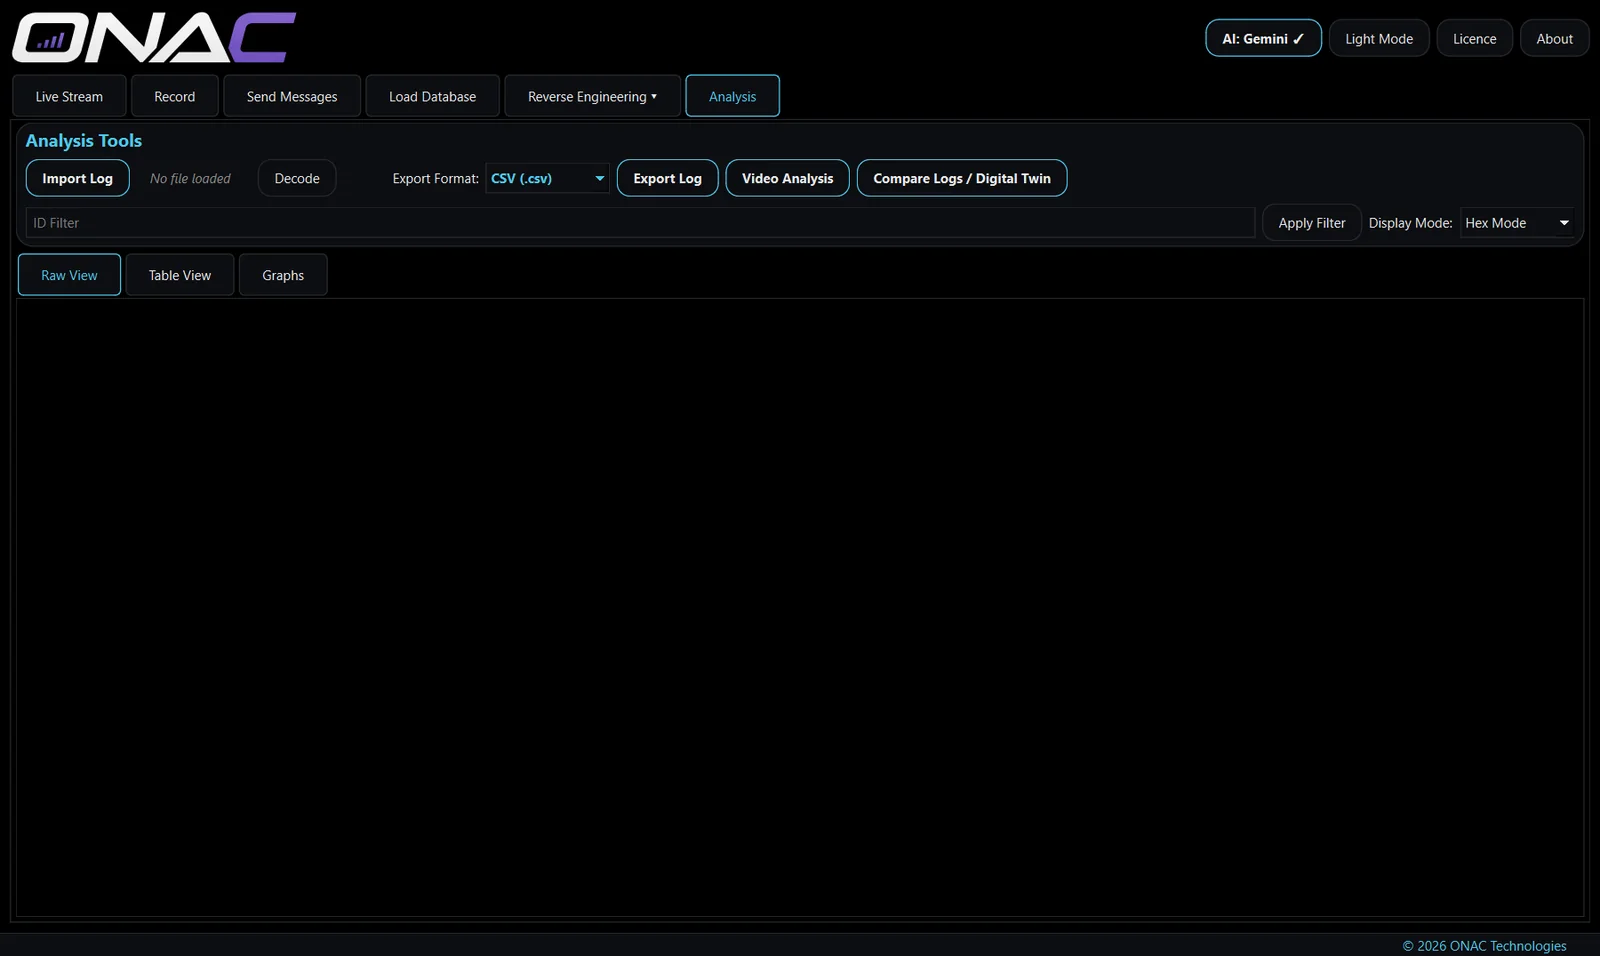The width and height of the screenshot is (1600, 956).
Task: Switch to Light Mode
Action: tap(1379, 39)
